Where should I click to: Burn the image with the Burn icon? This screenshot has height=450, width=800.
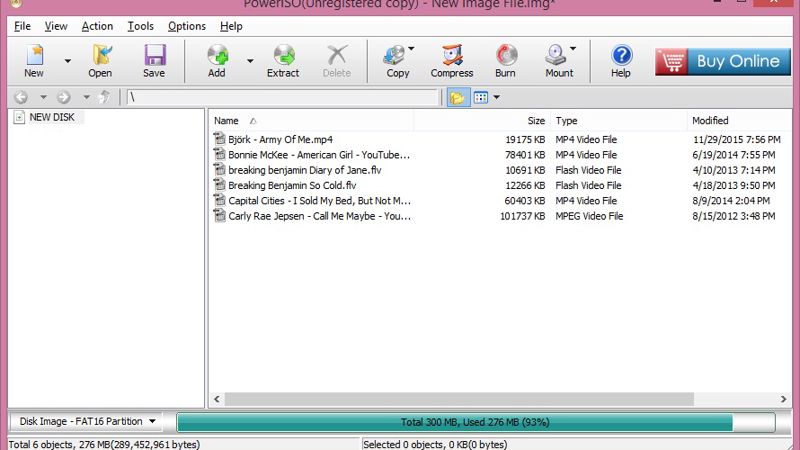(506, 55)
